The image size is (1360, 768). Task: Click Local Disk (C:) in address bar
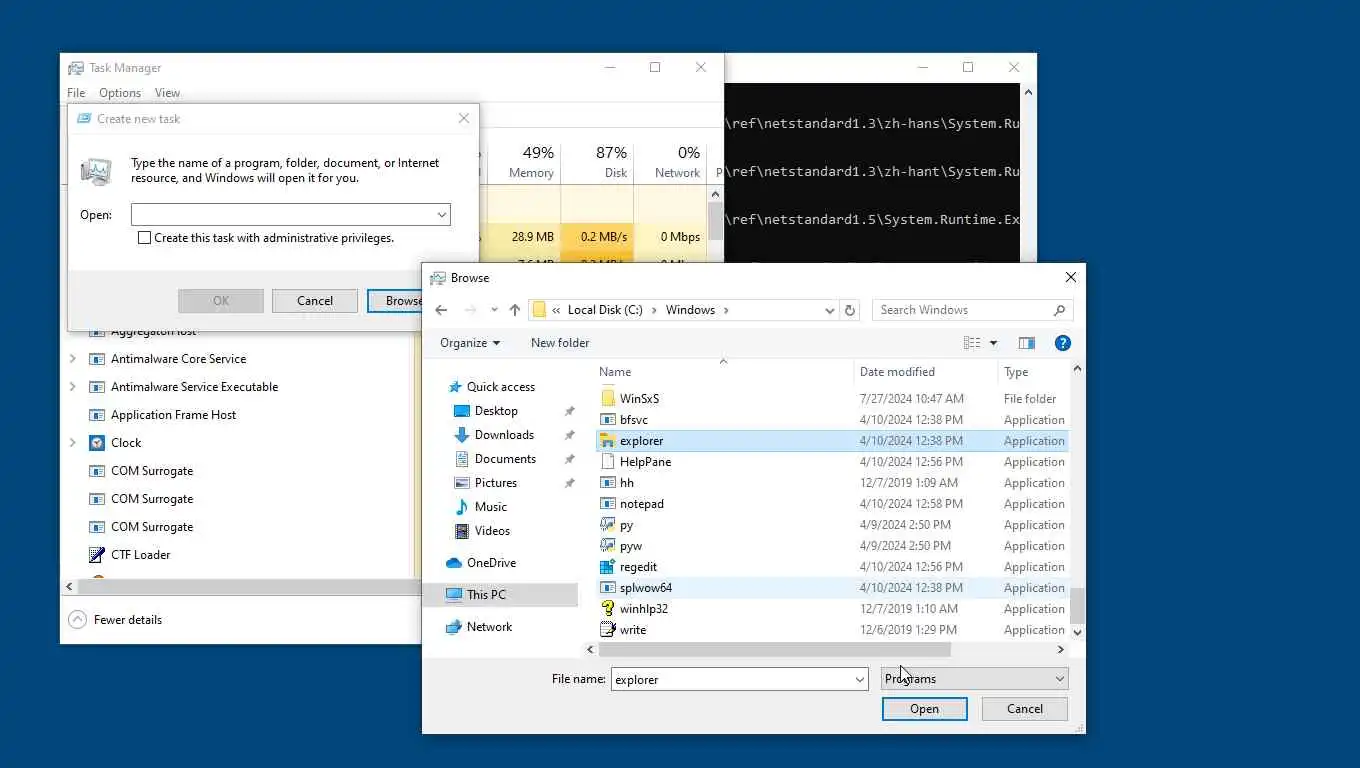point(605,310)
